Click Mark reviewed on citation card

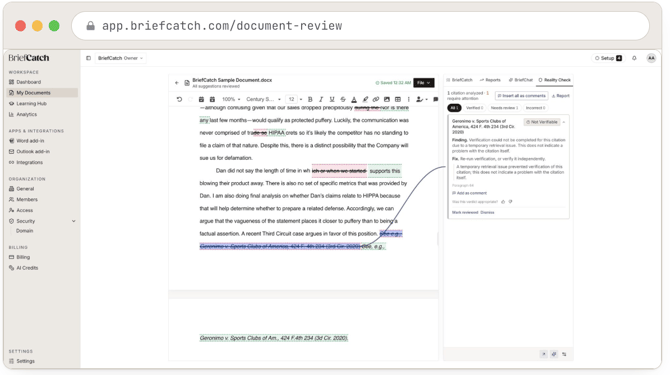tap(465, 212)
